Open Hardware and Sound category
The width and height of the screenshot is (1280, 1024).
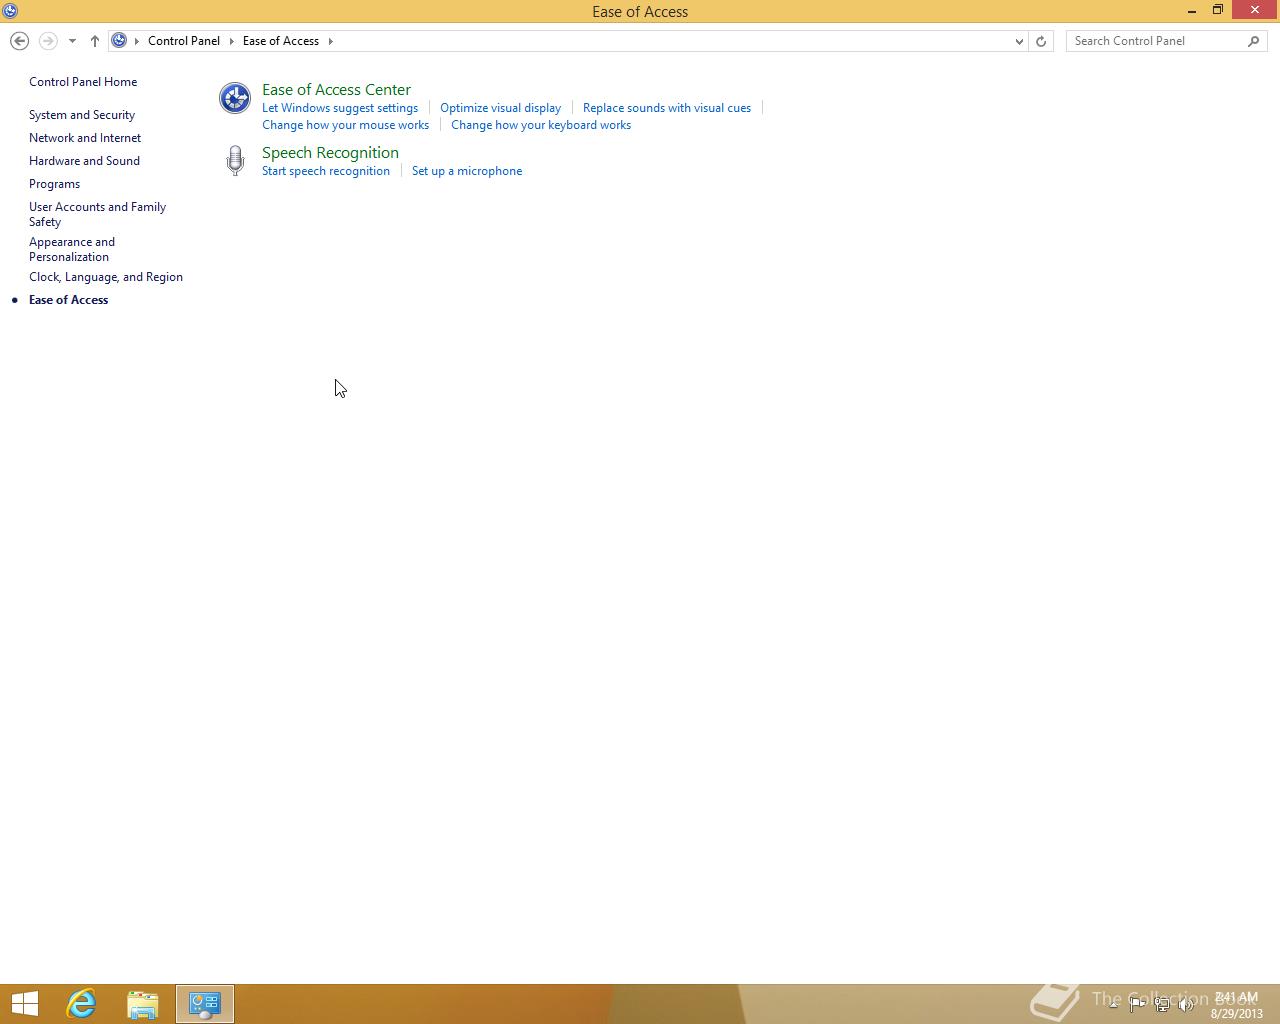pyautogui.click(x=84, y=161)
